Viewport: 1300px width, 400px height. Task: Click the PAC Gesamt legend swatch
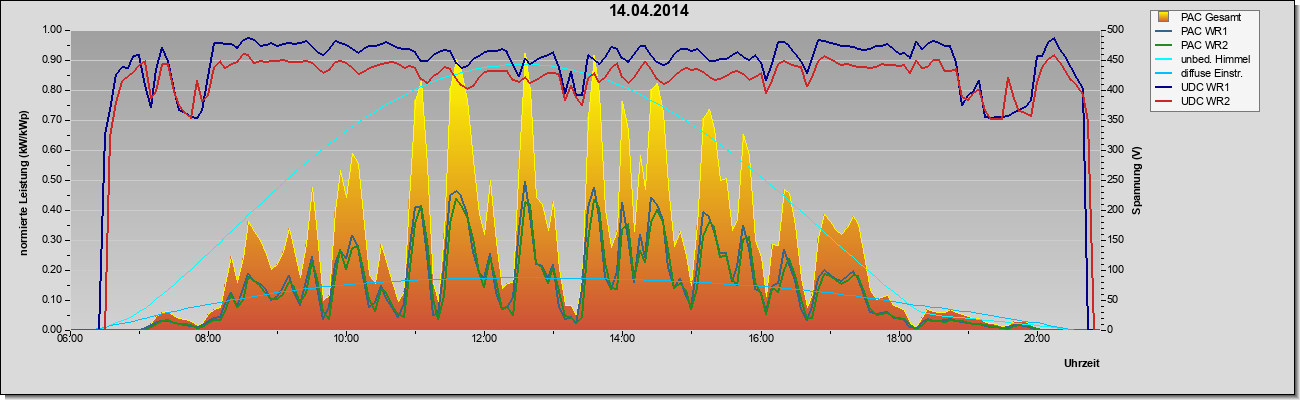(1162, 16)
